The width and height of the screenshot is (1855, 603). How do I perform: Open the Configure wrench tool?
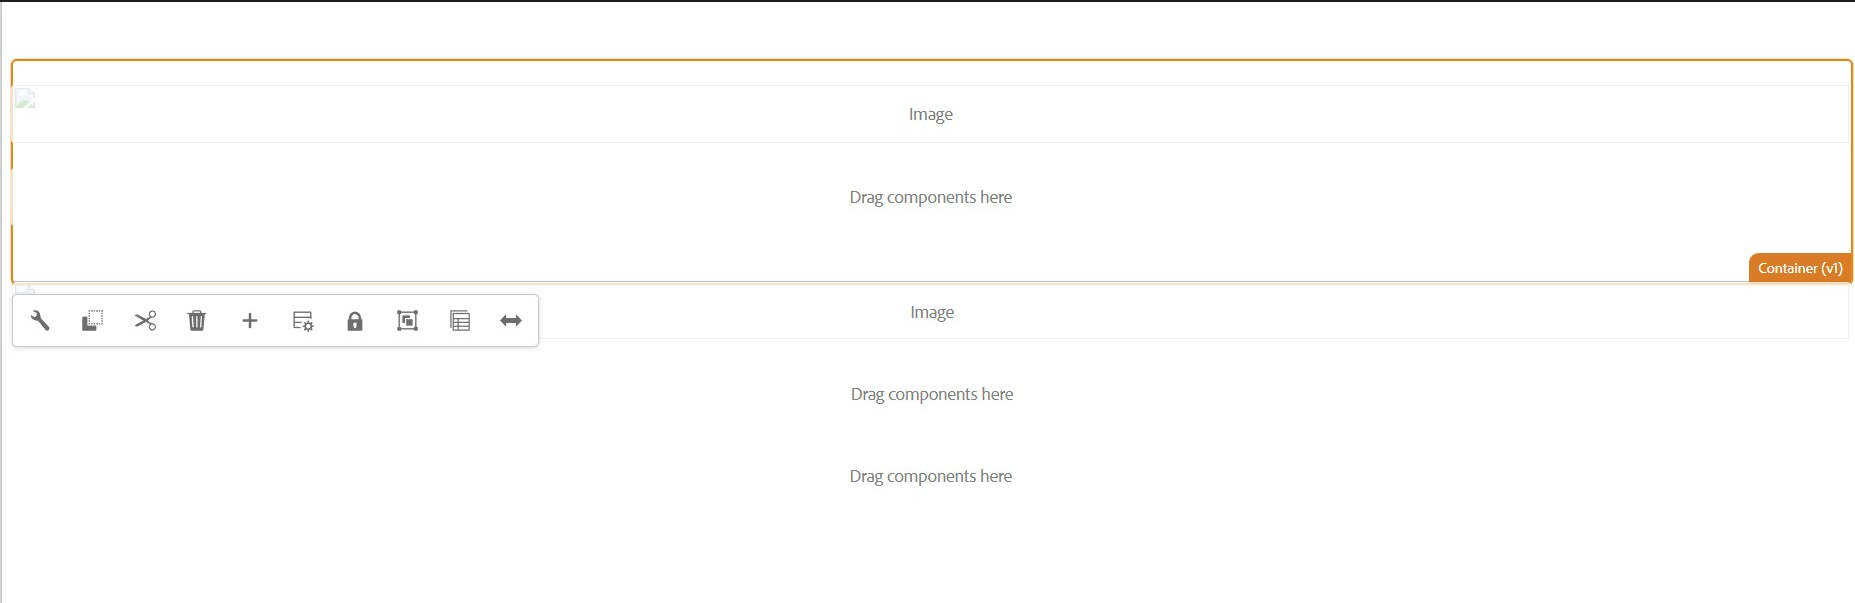click(39, 320)
